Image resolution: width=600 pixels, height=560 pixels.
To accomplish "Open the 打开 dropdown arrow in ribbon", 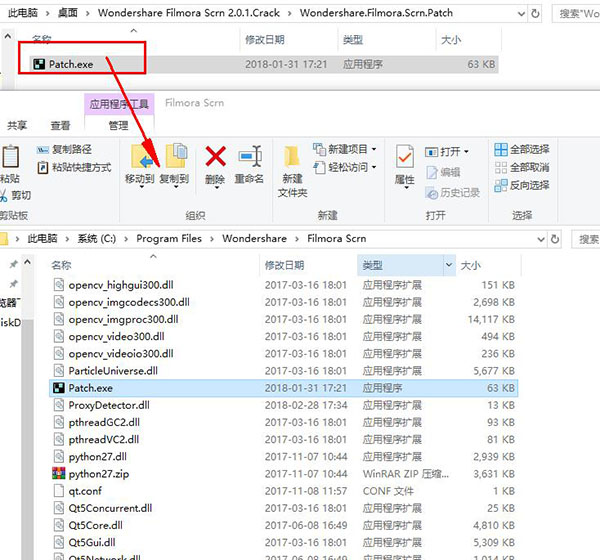I will click(x=467, y=151).
